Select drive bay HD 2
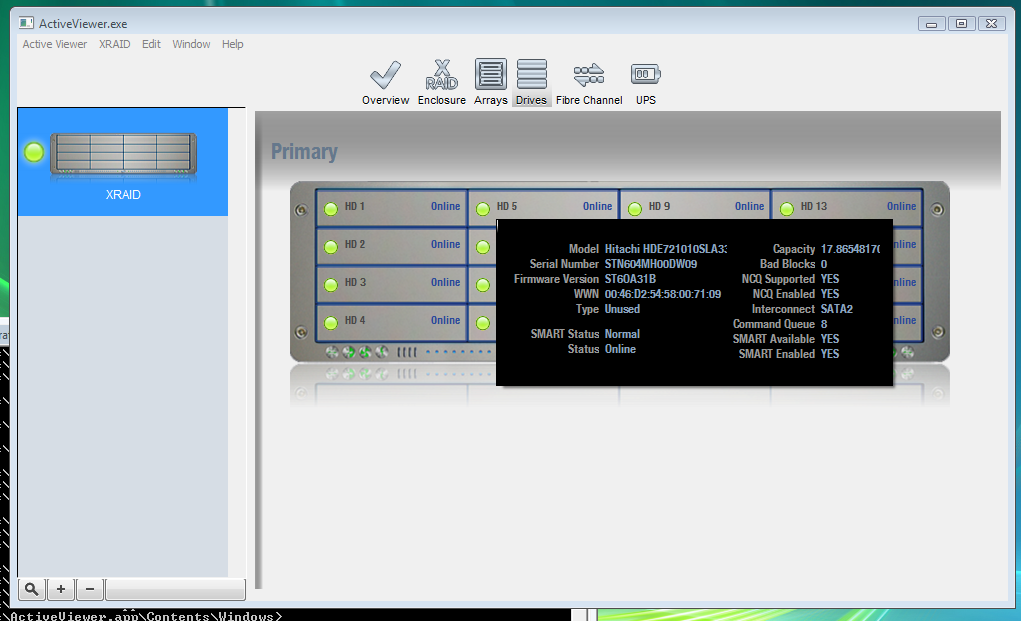1021x621 pixels. pos(391,245)
